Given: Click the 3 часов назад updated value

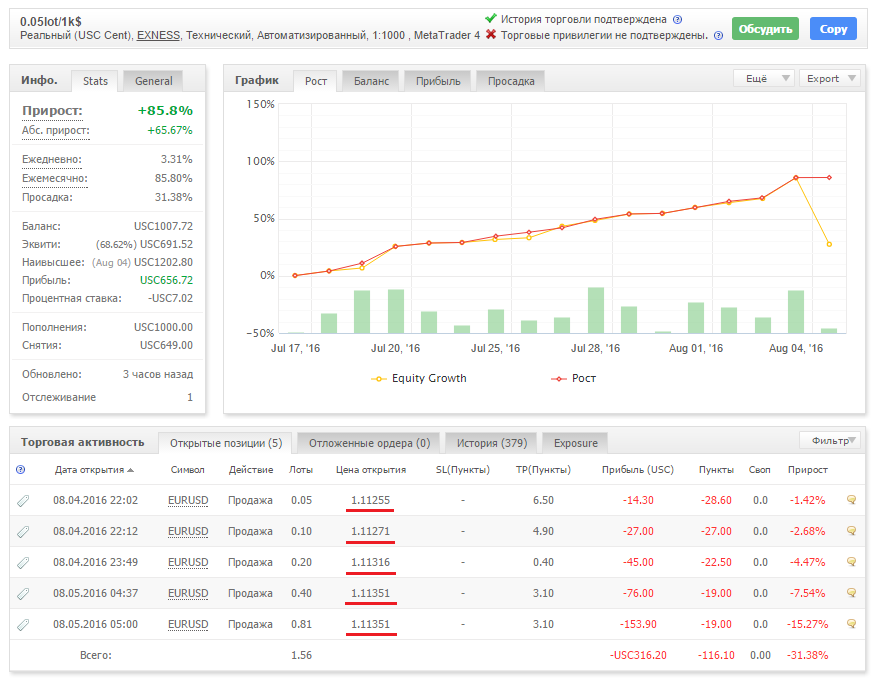Looking at the screenshot, I should pos(158,374).
